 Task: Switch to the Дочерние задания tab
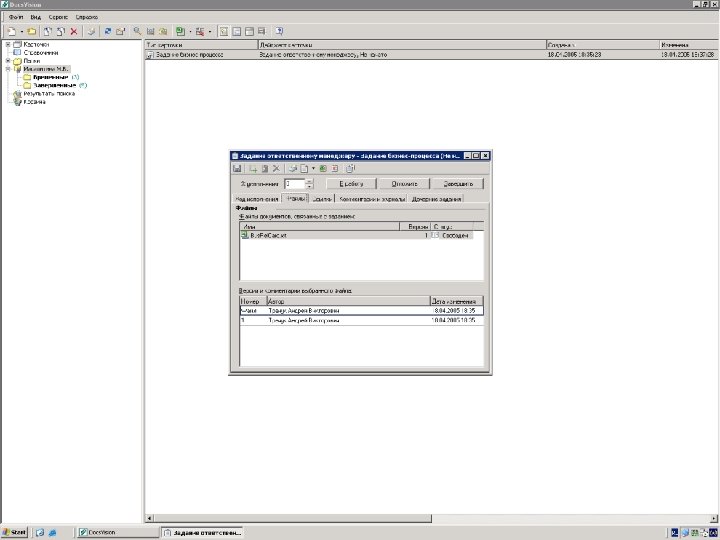point(436,199)
